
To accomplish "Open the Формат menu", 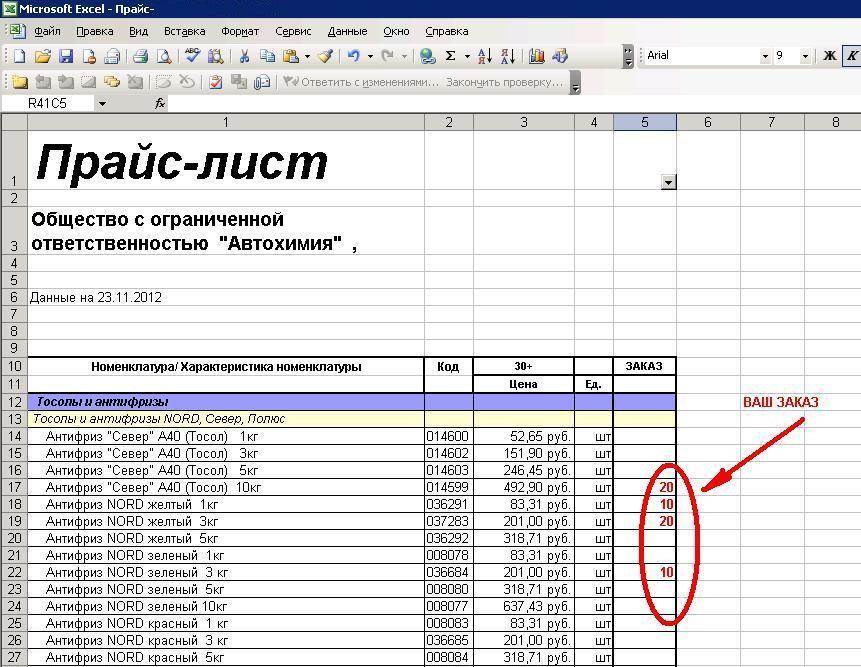I will click(240, 31).
